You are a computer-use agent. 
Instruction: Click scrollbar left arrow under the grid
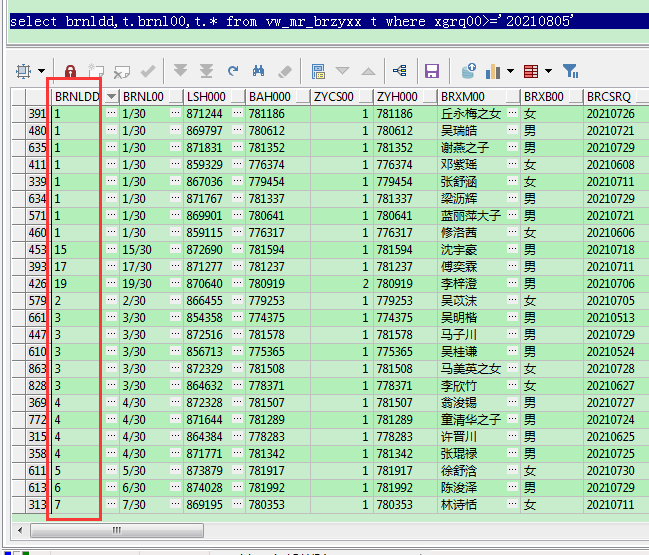pos(20,530)
